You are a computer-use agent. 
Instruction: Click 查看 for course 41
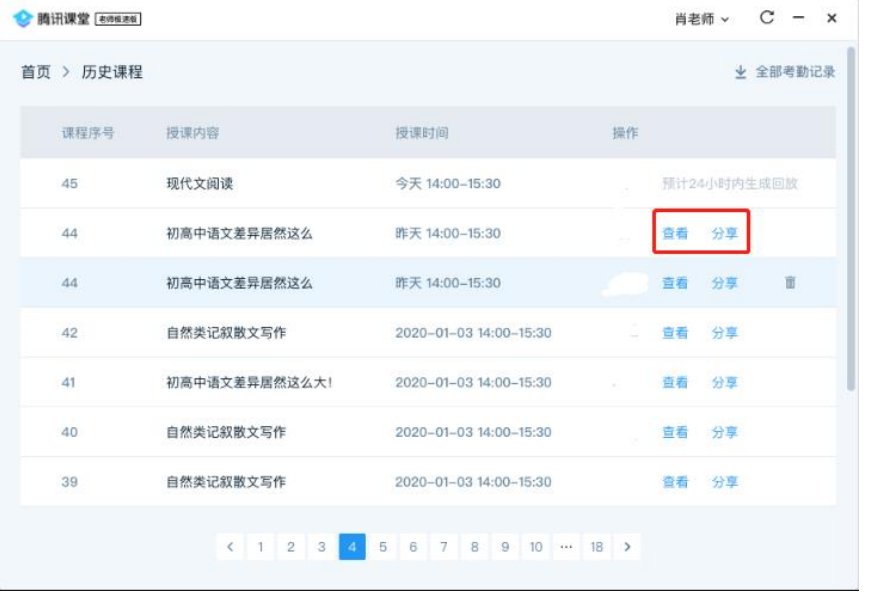pos(675,382)
